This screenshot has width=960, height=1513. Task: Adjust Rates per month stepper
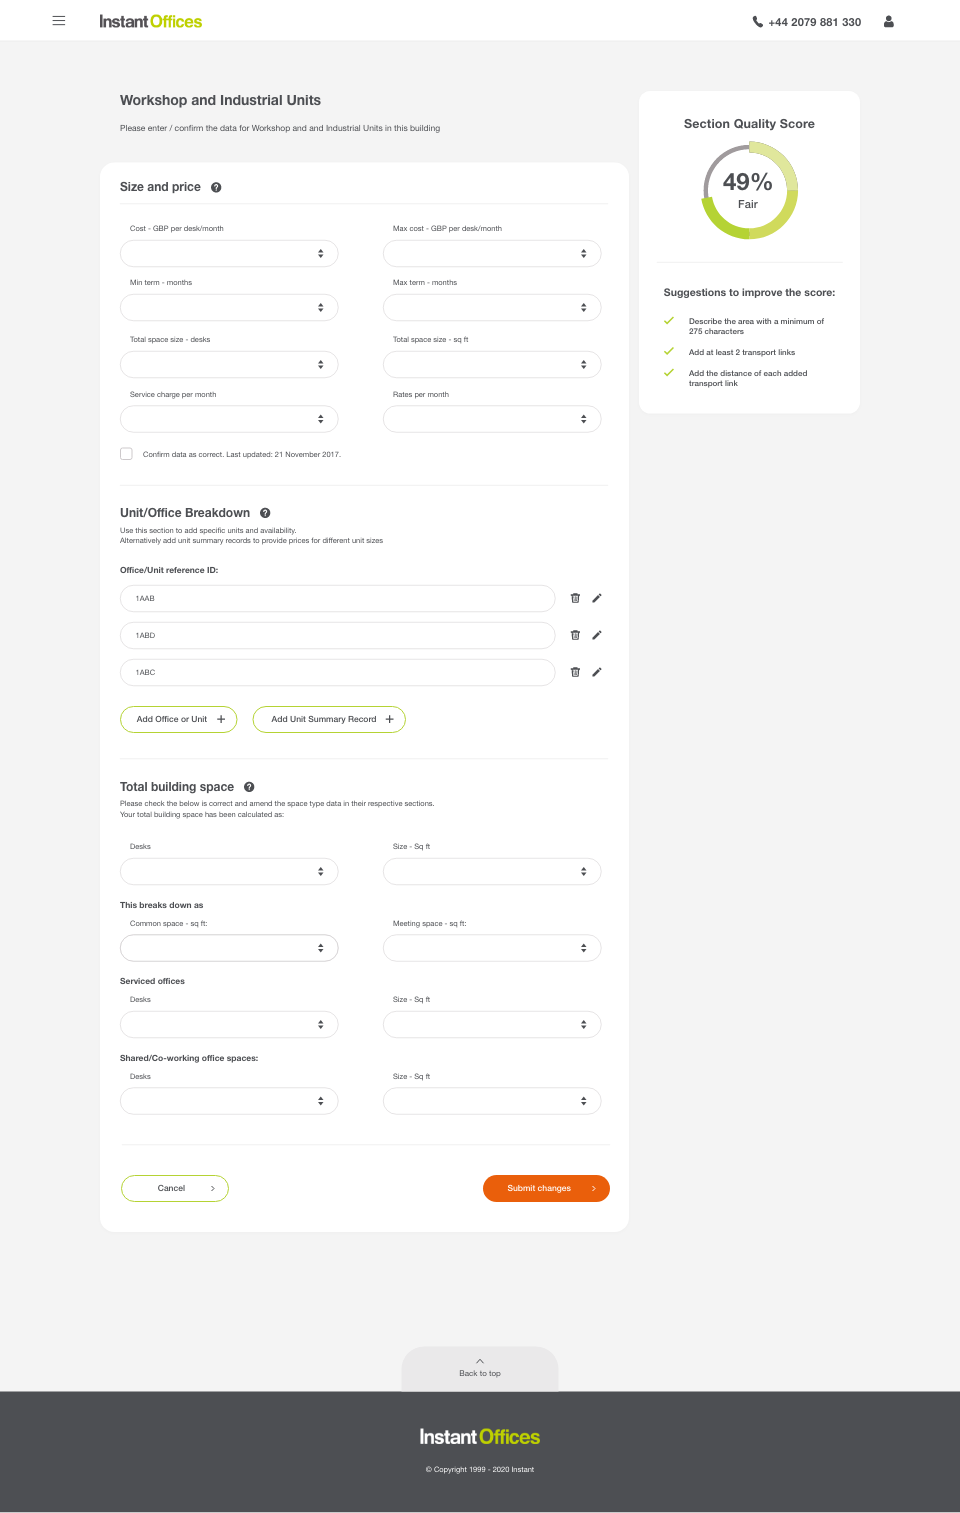coord(584,419)
